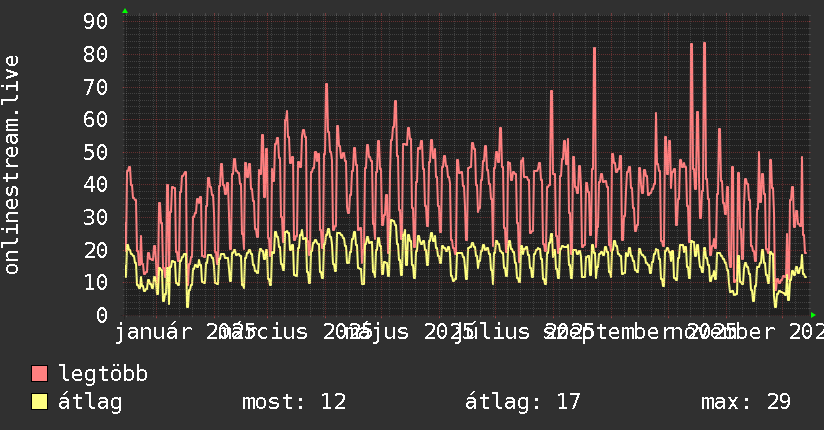Click the 'most: 12' statistic

point(294,402)
